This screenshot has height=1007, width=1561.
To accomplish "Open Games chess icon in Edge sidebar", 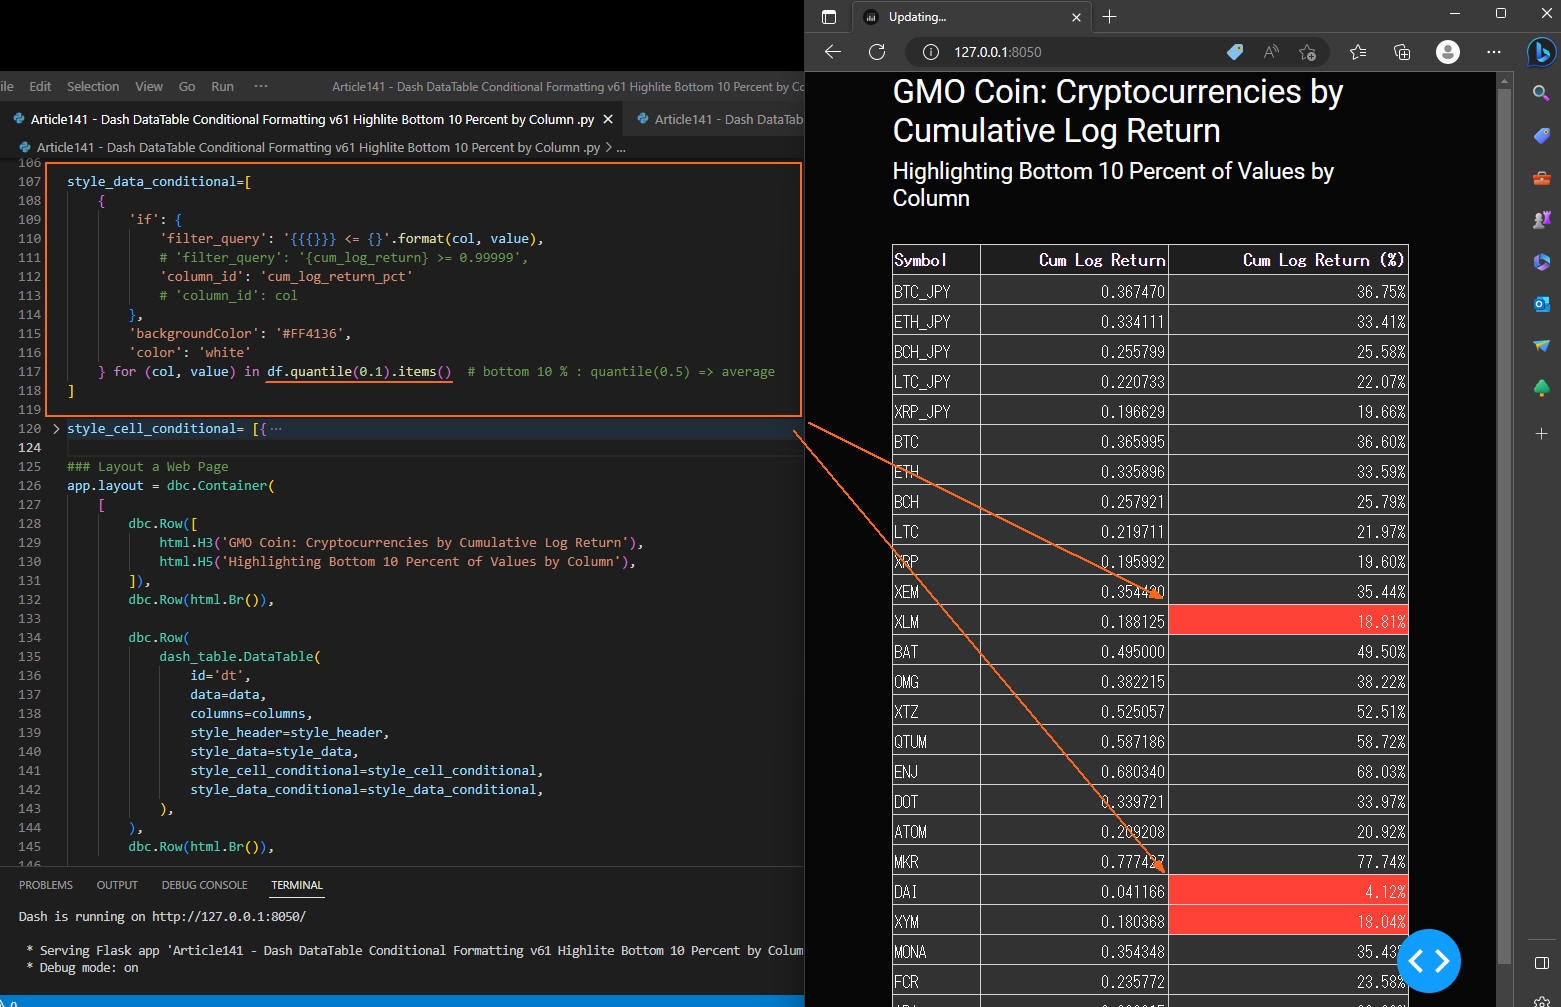I will [1541, 219].
